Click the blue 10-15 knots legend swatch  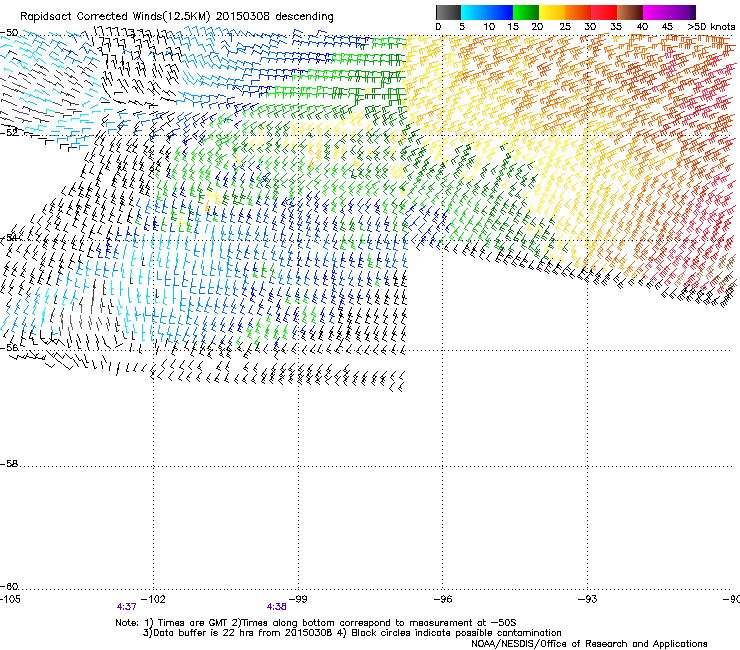point(500,12)
